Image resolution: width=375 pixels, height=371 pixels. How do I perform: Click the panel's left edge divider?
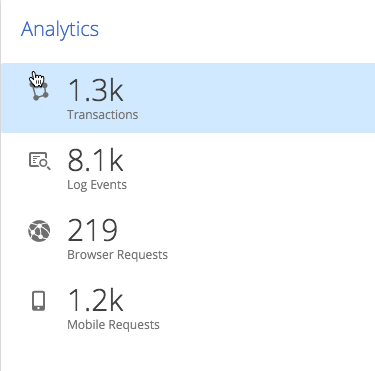pos(1,185)
